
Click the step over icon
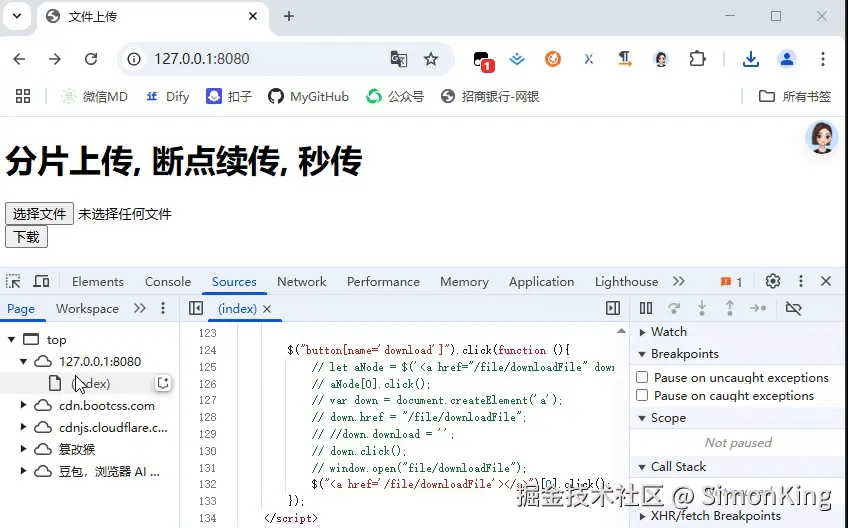point(674,308)
